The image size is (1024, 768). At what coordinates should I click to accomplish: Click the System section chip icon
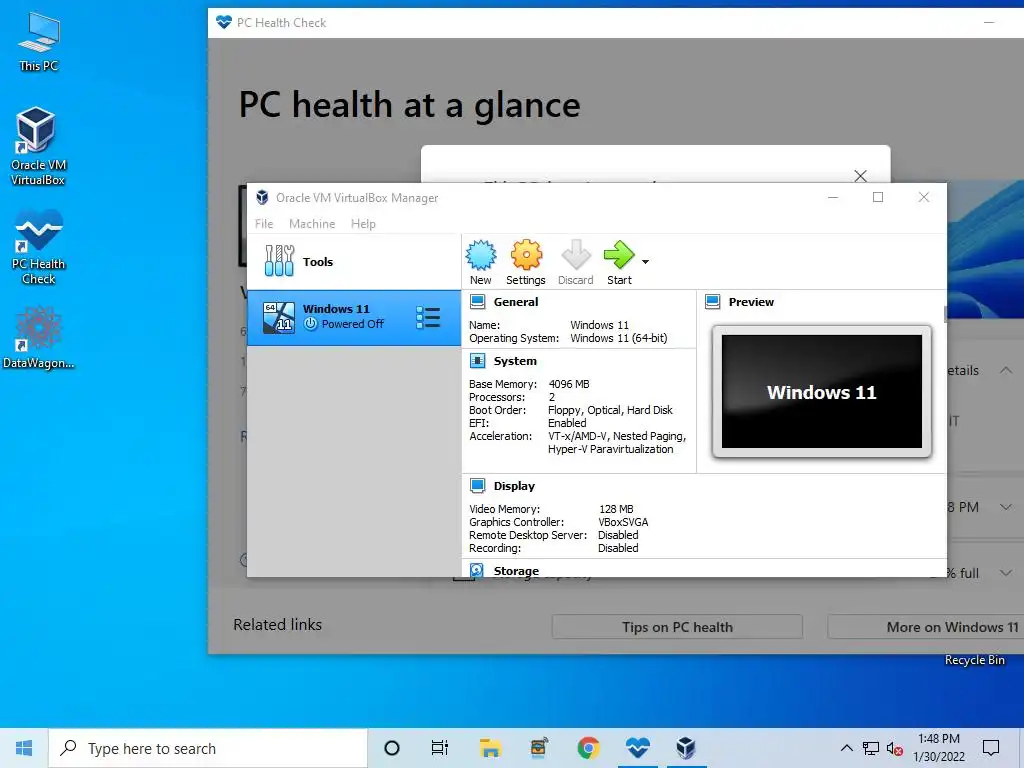click(478, 361)
